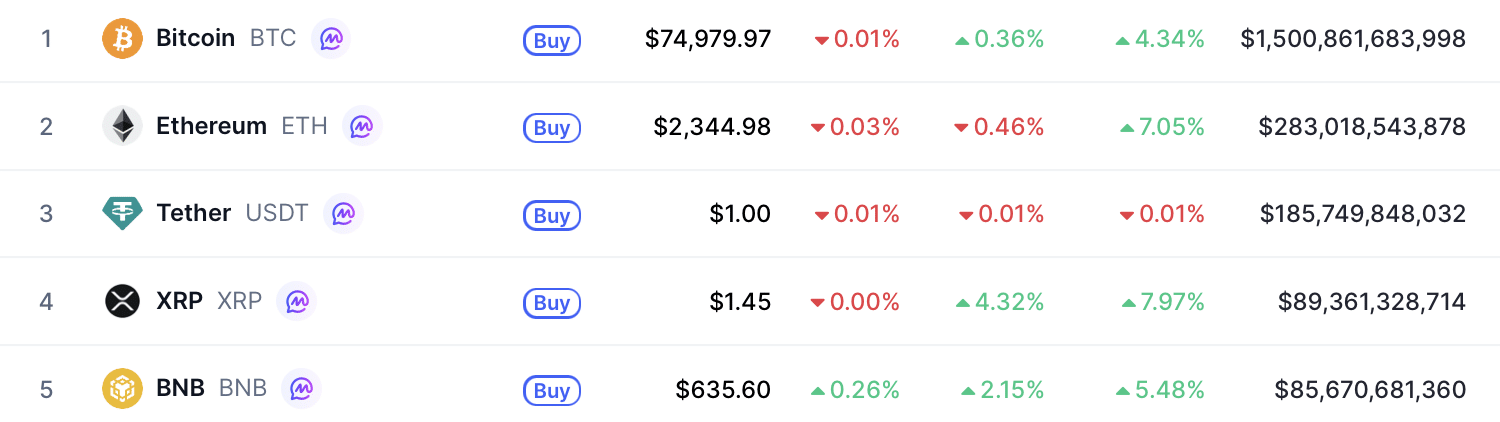Click the Ethereum diamond logo icon

(123, 126)
